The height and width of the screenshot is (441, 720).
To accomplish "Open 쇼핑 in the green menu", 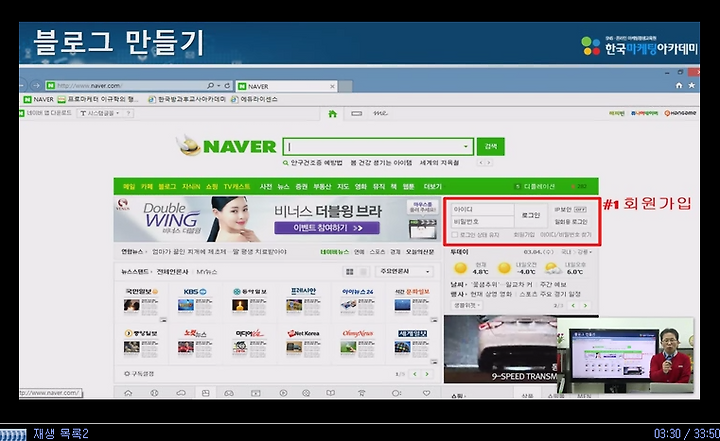I will tap(212, 187).
